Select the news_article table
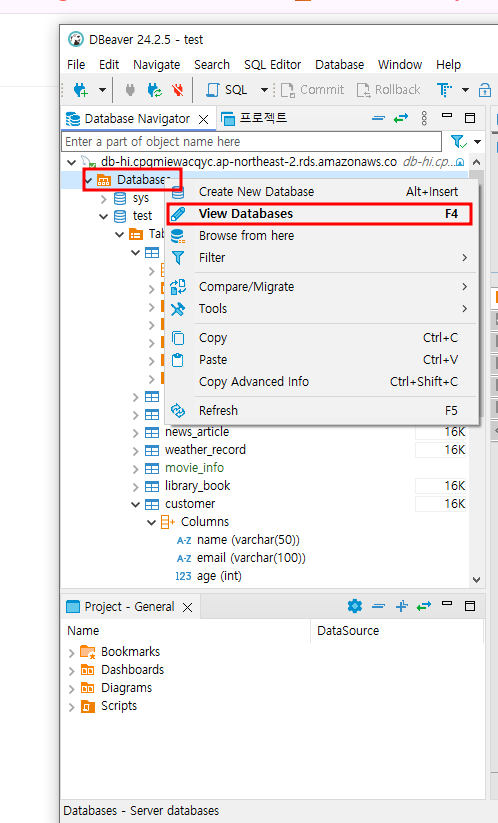498x823 pixels. [x=197, y=432]
